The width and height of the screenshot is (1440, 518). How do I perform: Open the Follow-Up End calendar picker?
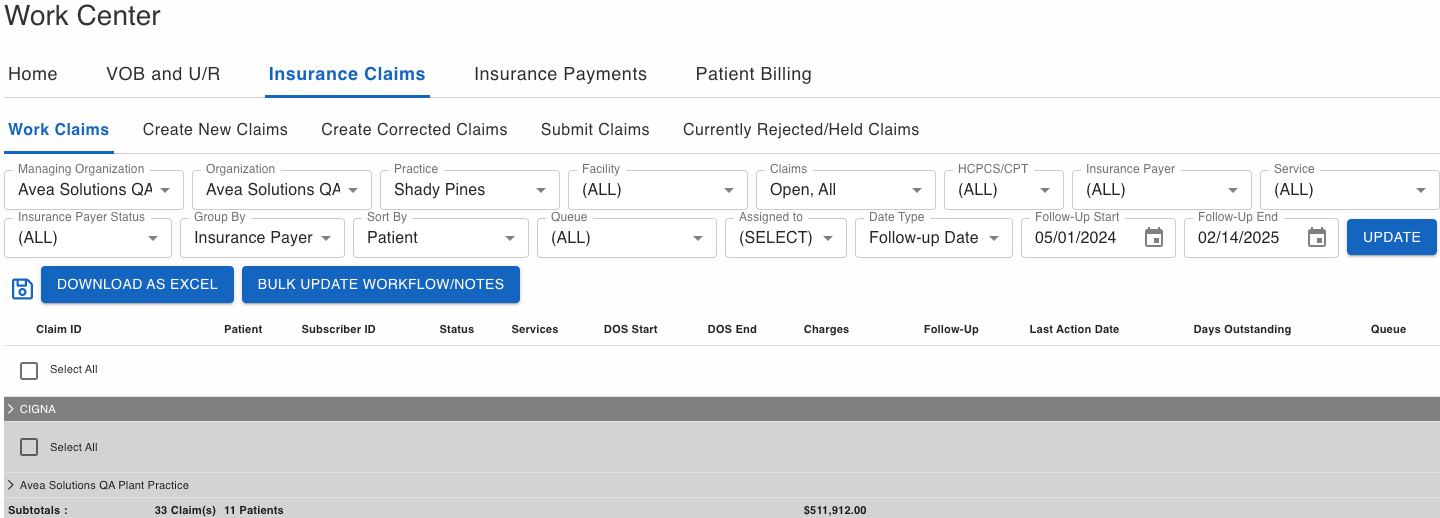[1317, 238]
